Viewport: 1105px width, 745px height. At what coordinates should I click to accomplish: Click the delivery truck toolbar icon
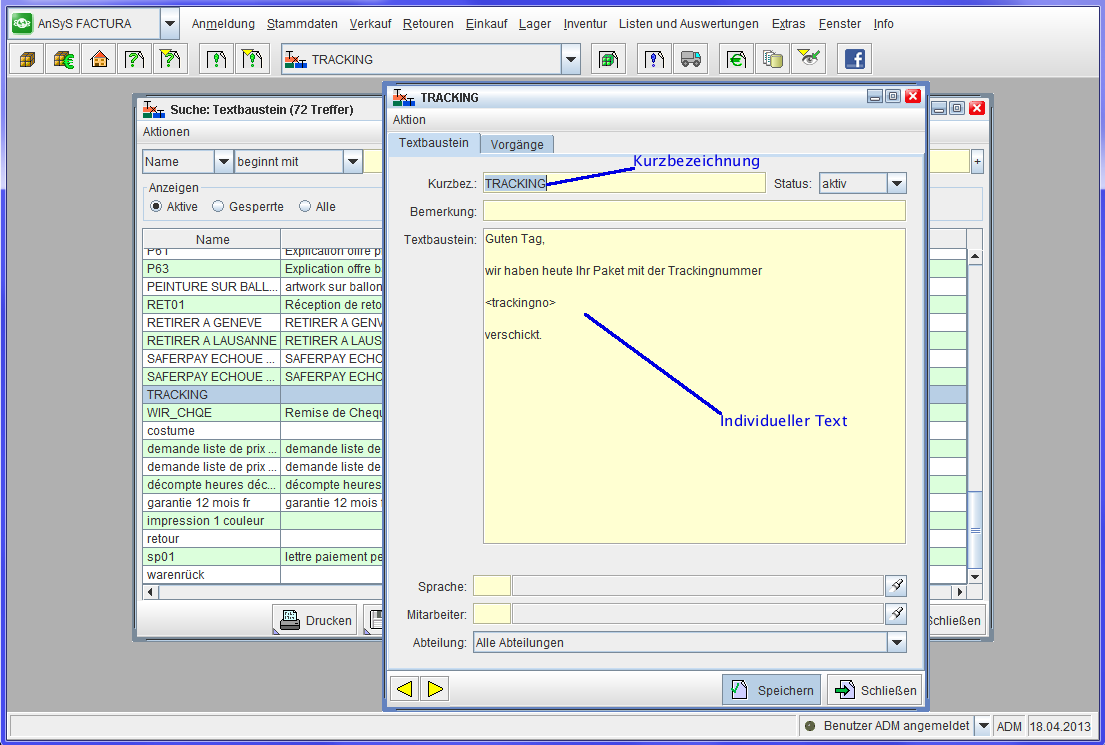pyautogui.click(x=690, y=60)
